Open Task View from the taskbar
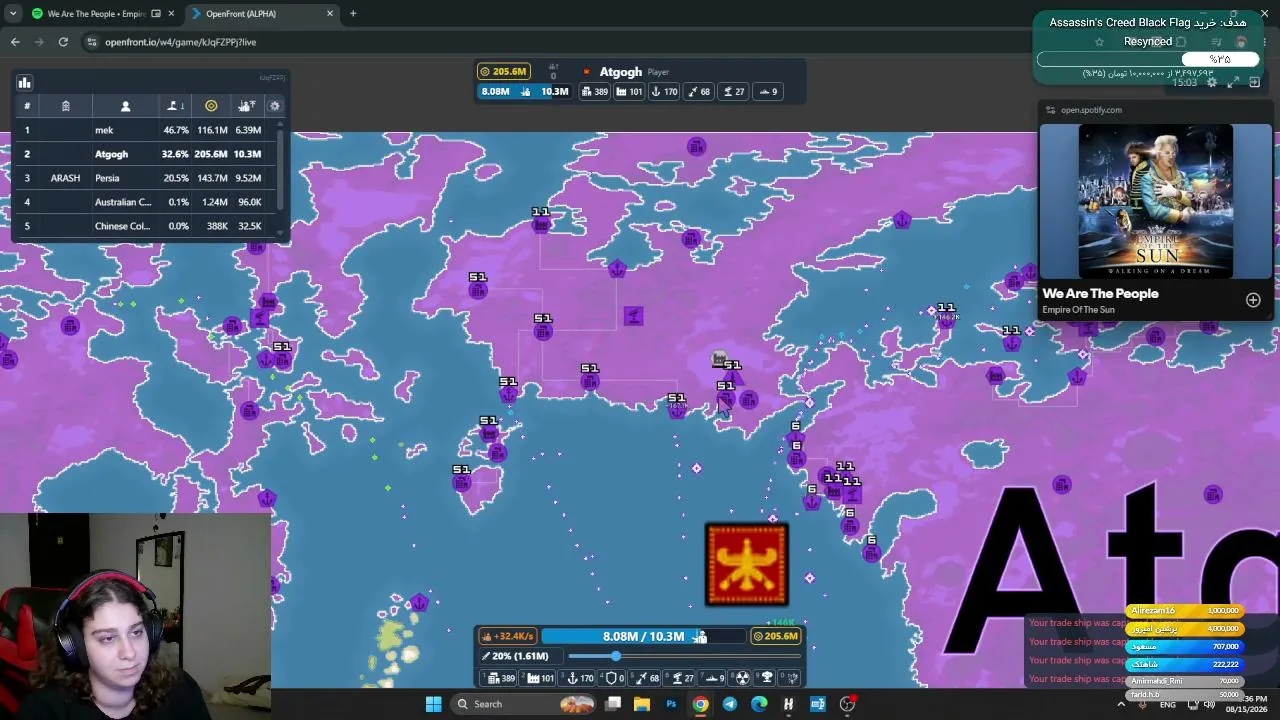Viewport: 1280px width, 720px height. [613, 704]
